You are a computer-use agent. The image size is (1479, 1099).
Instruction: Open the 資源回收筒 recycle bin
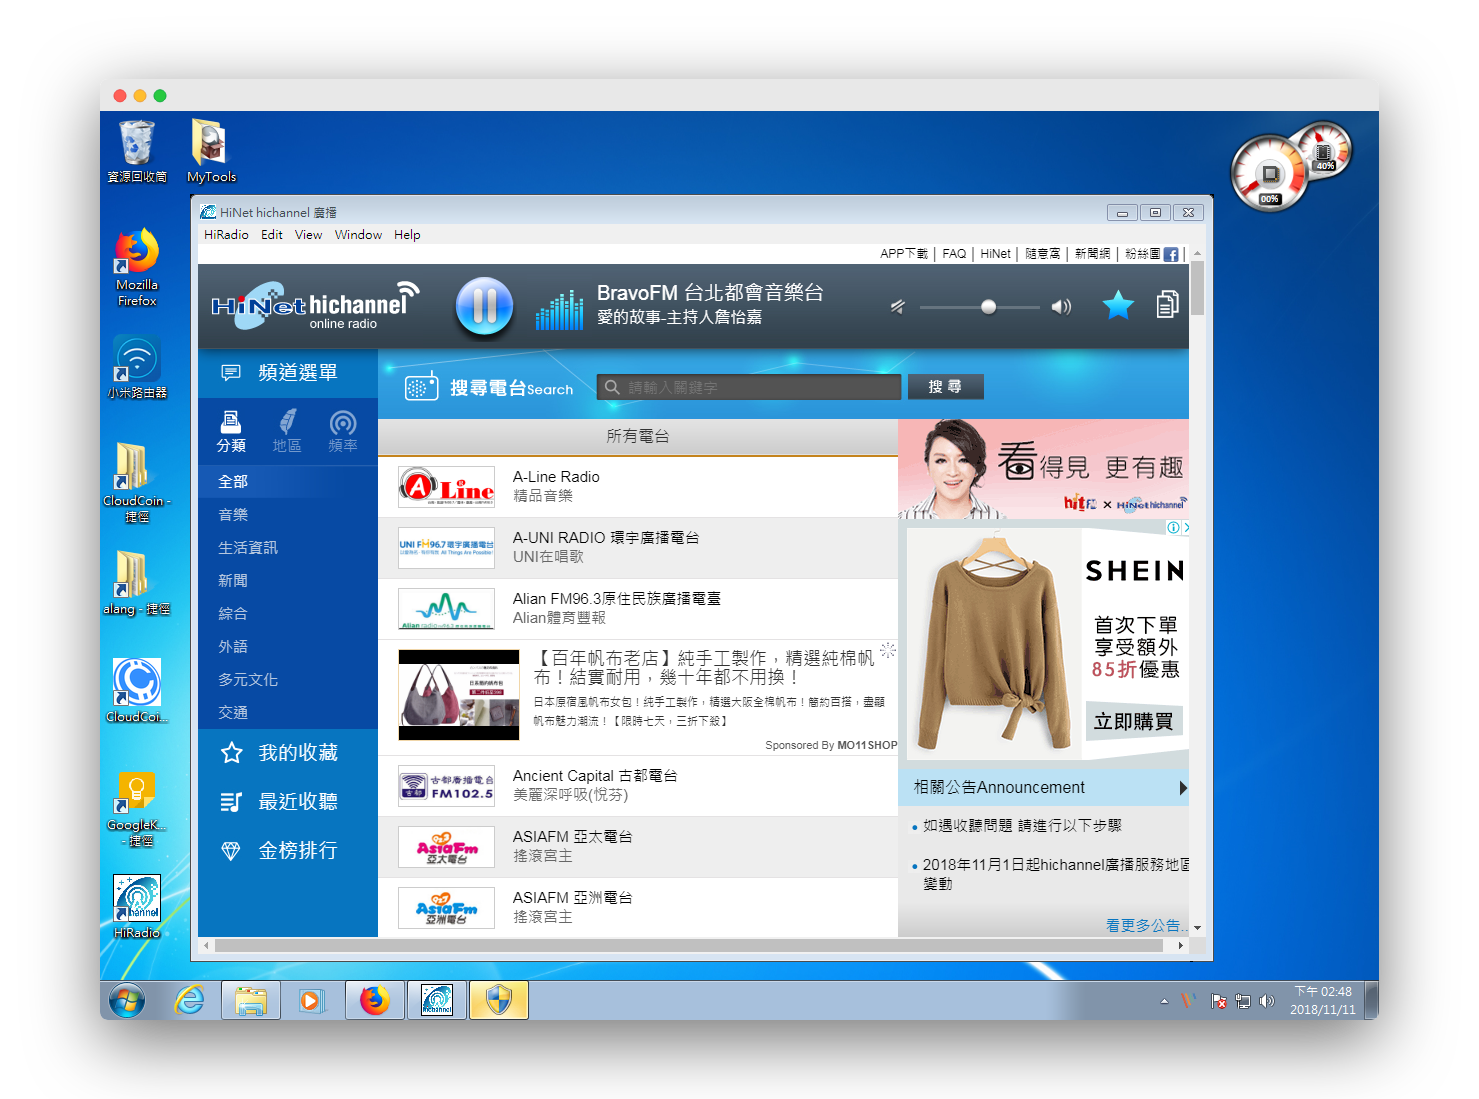click(x=137, y=151)
